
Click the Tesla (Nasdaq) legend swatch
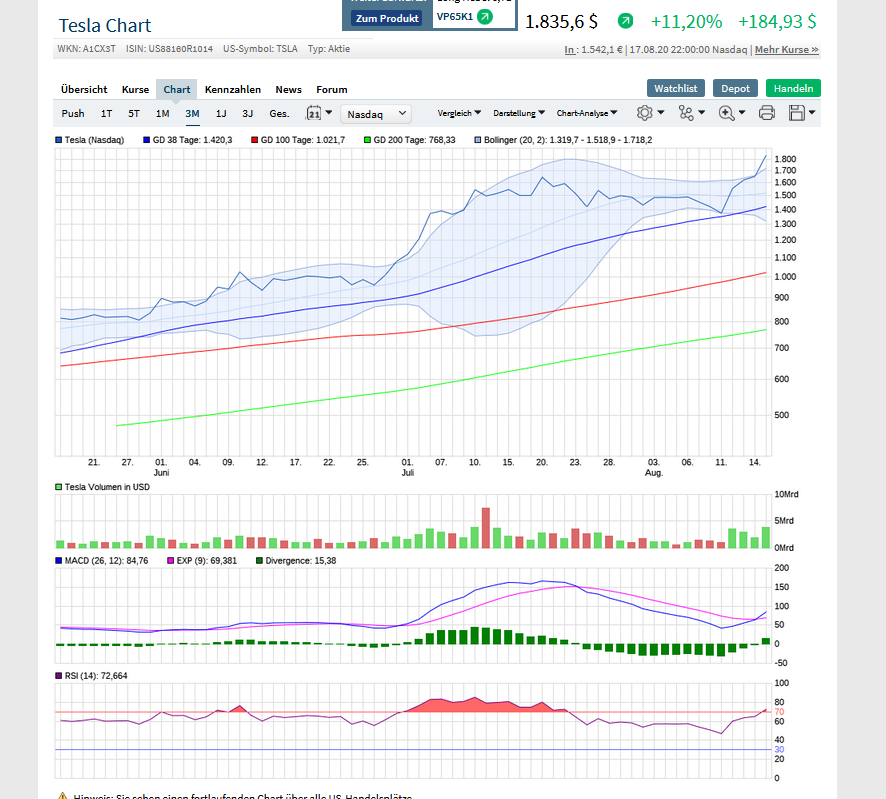point(58,140)
